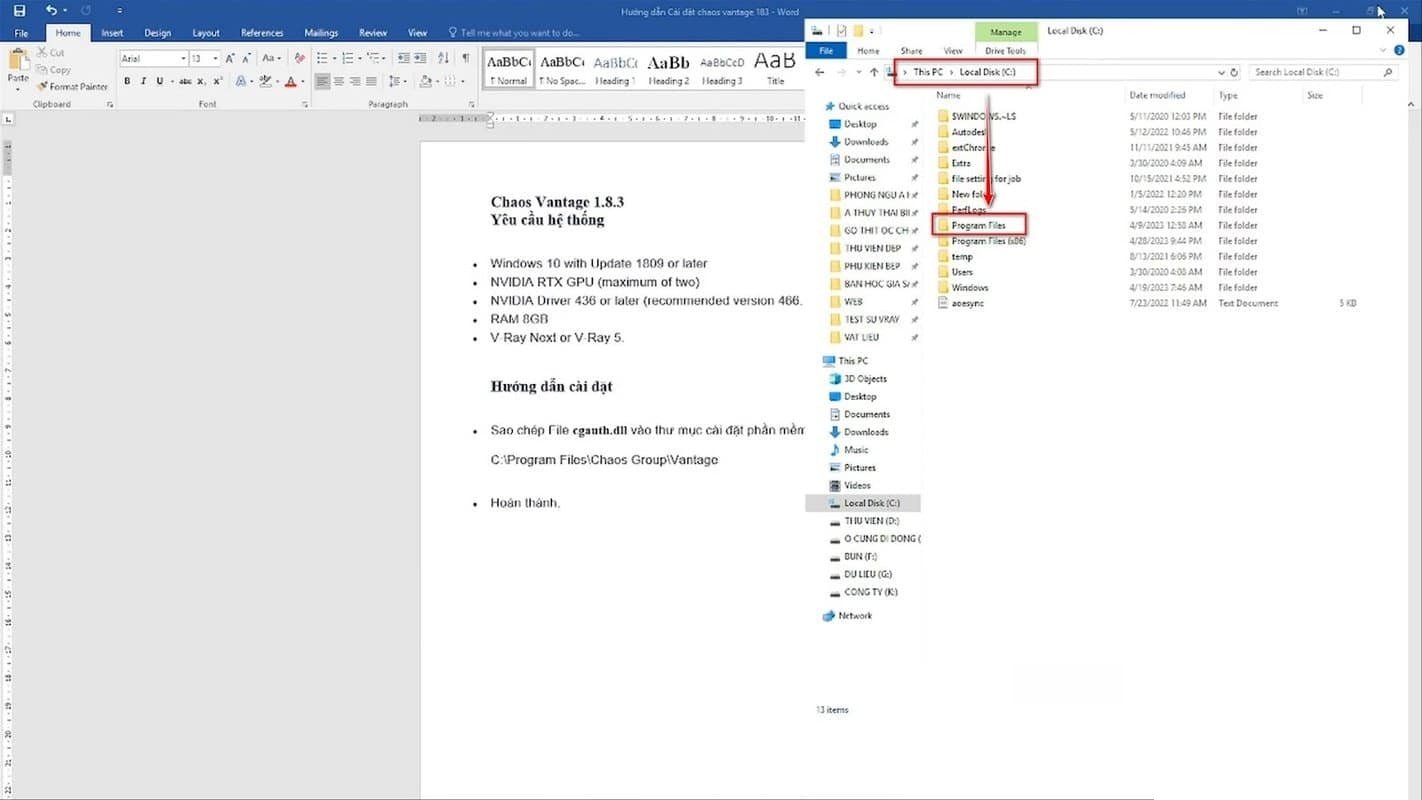Open THU VIEN (D:) drive in navigation pane
The height and width of the screenshot is (800, 1422).
point(872,521)
